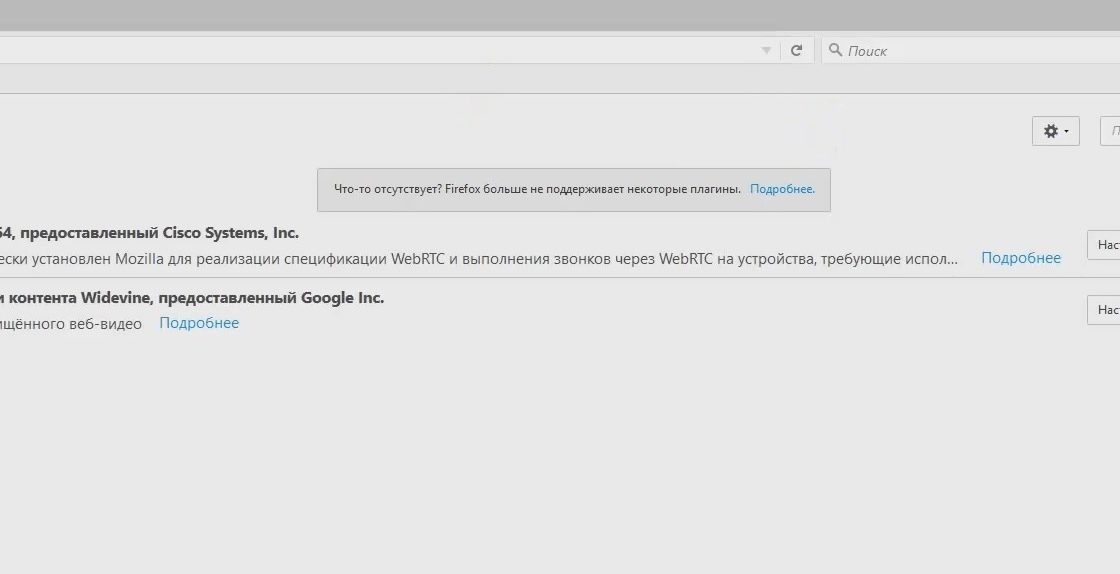
Task: Select plugin title mentioning Widevine Google Inc.
Action: 192,298
